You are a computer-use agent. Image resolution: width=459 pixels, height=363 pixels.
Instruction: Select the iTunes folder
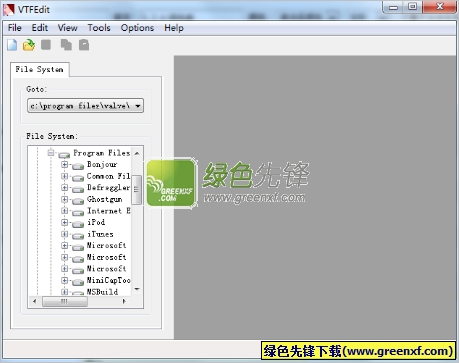coord(100,234)
